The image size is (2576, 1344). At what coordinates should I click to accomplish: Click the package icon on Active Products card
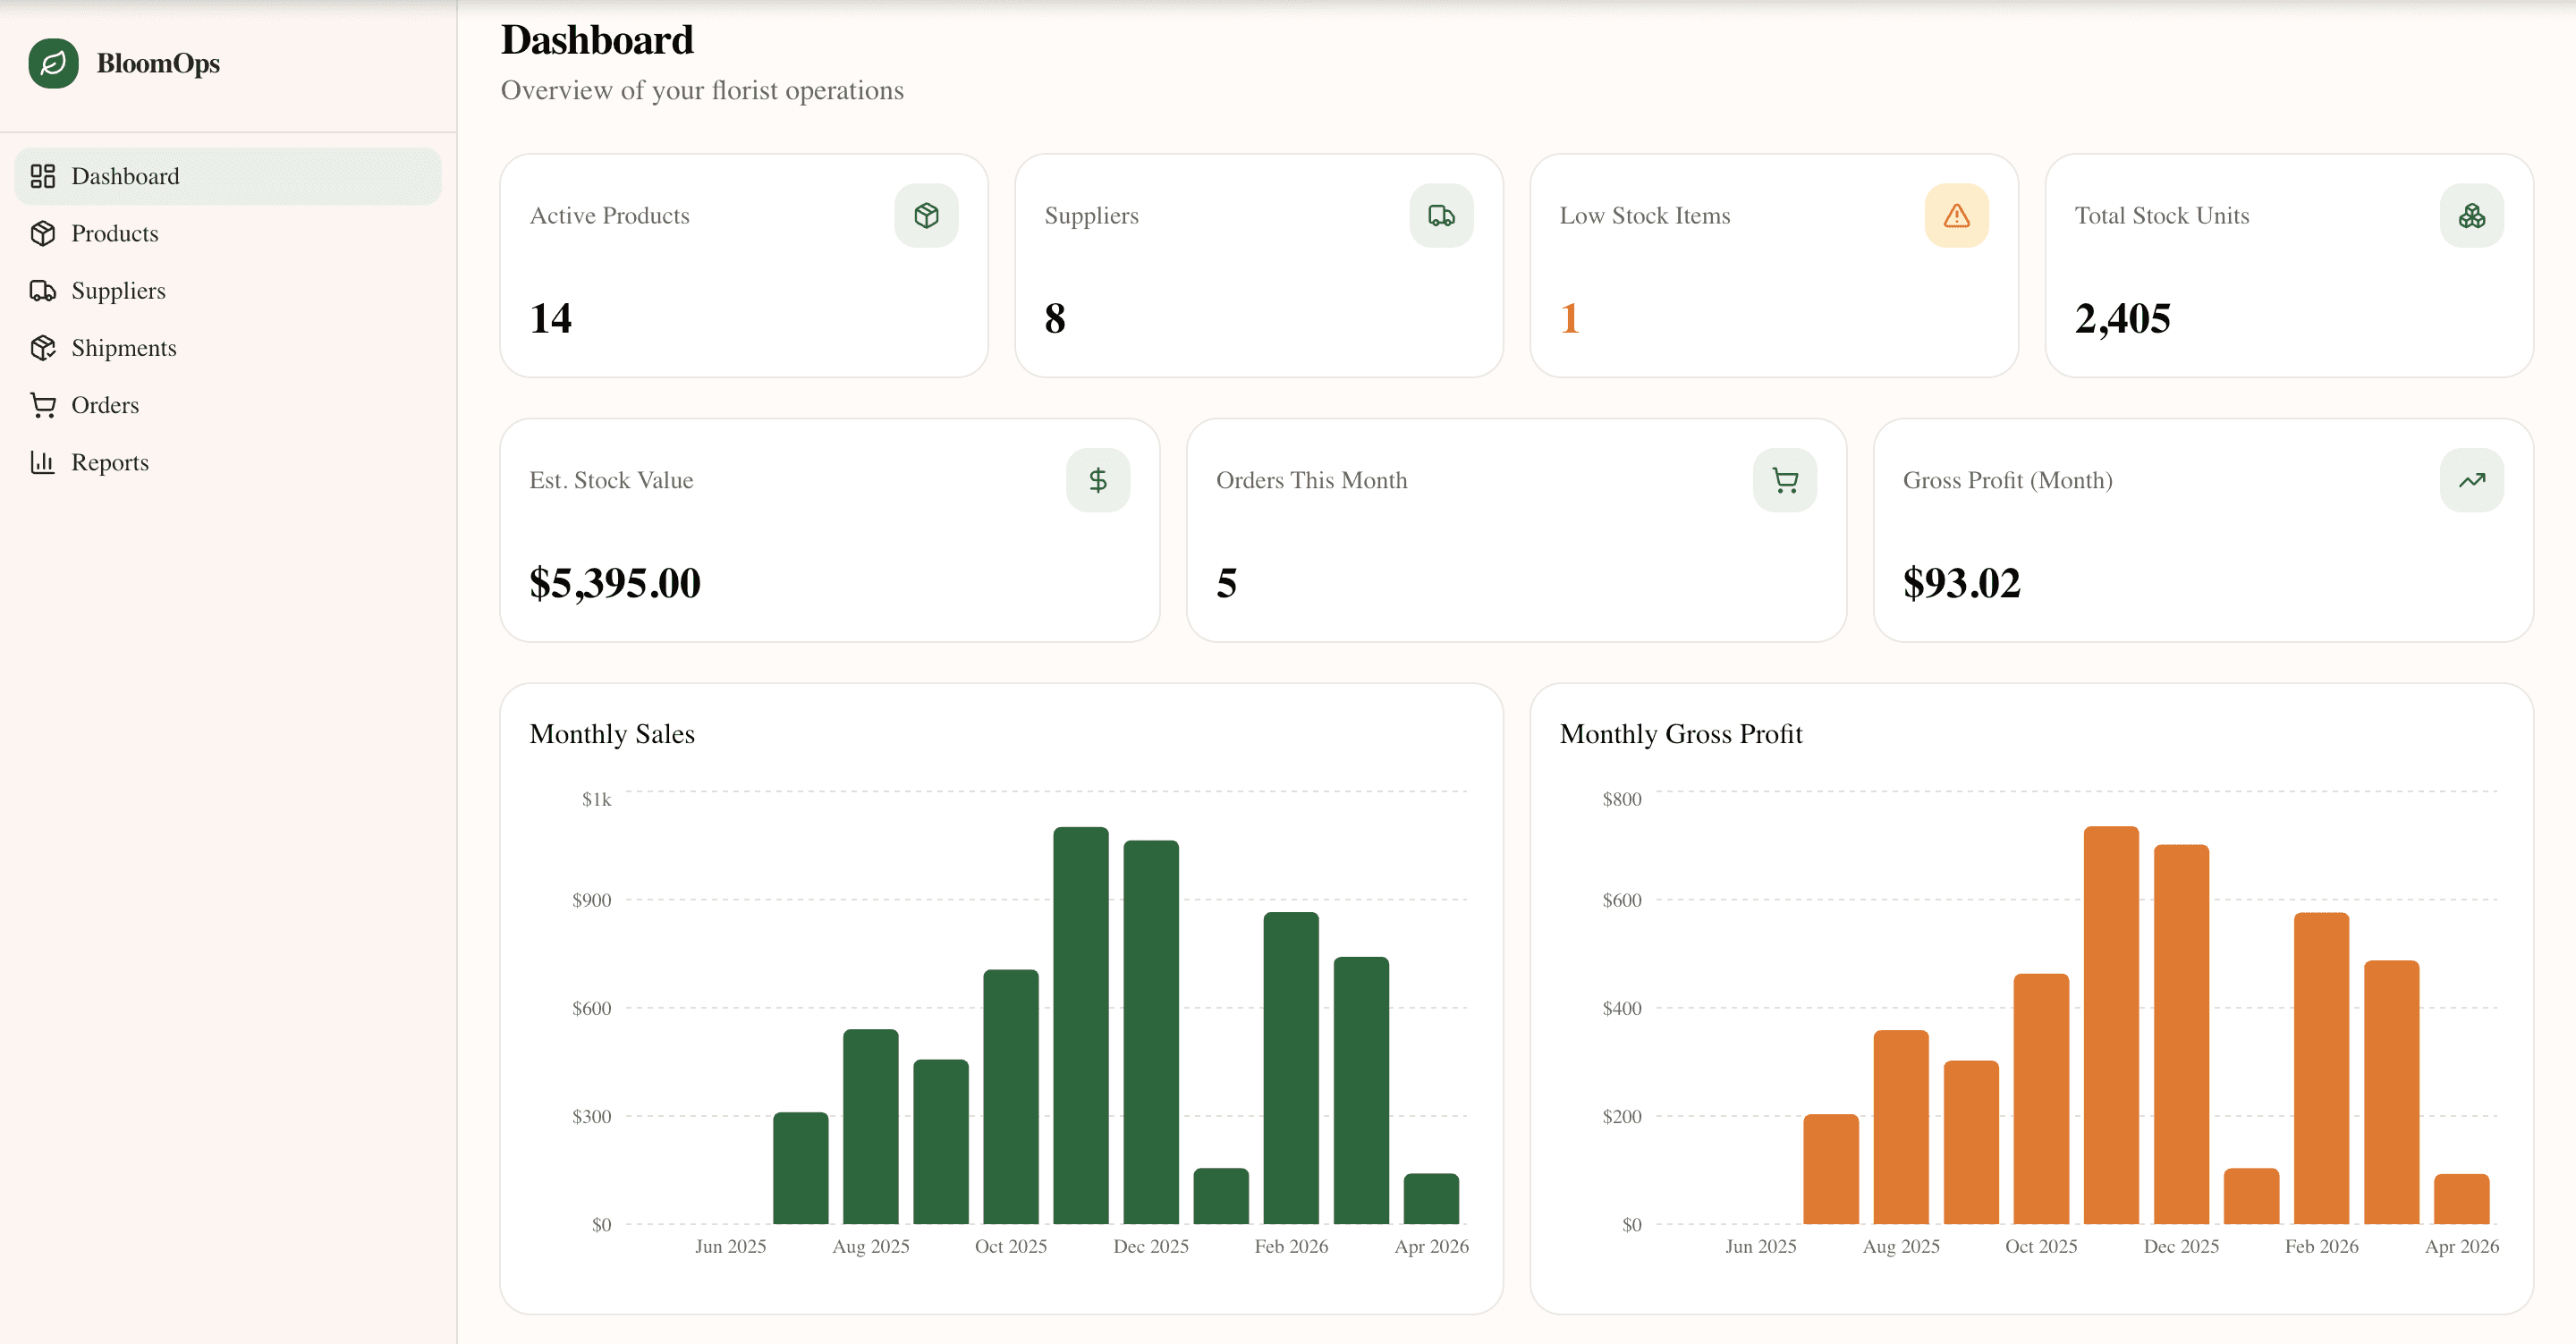click(926, 214)
